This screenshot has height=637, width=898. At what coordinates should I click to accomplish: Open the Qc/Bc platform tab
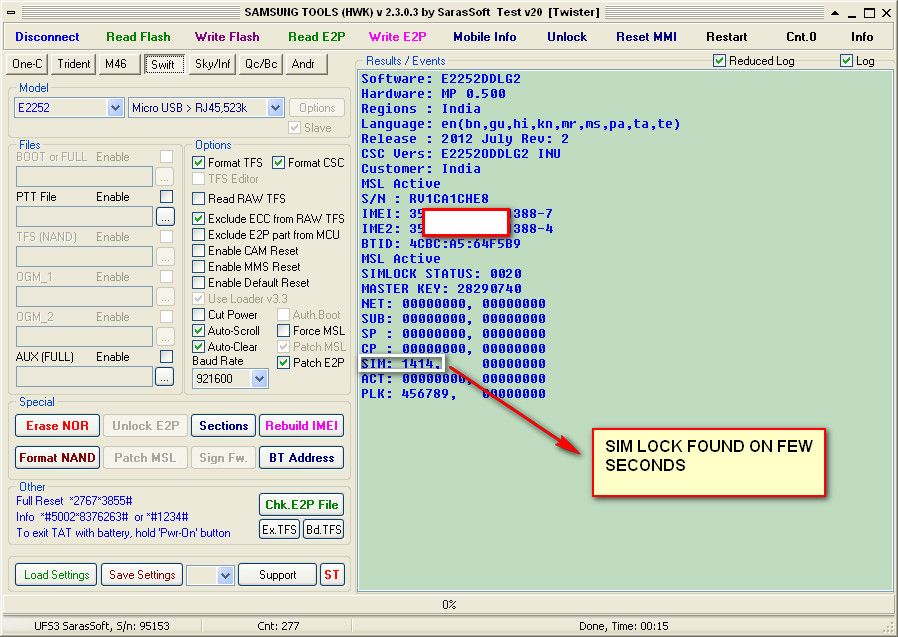[x=261, y=64]
